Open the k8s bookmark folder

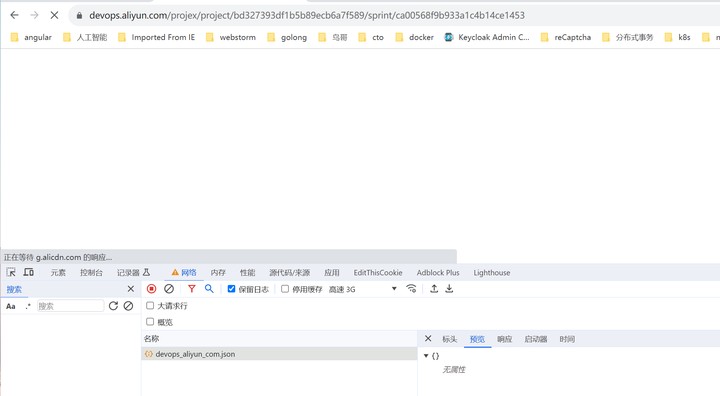678,37
